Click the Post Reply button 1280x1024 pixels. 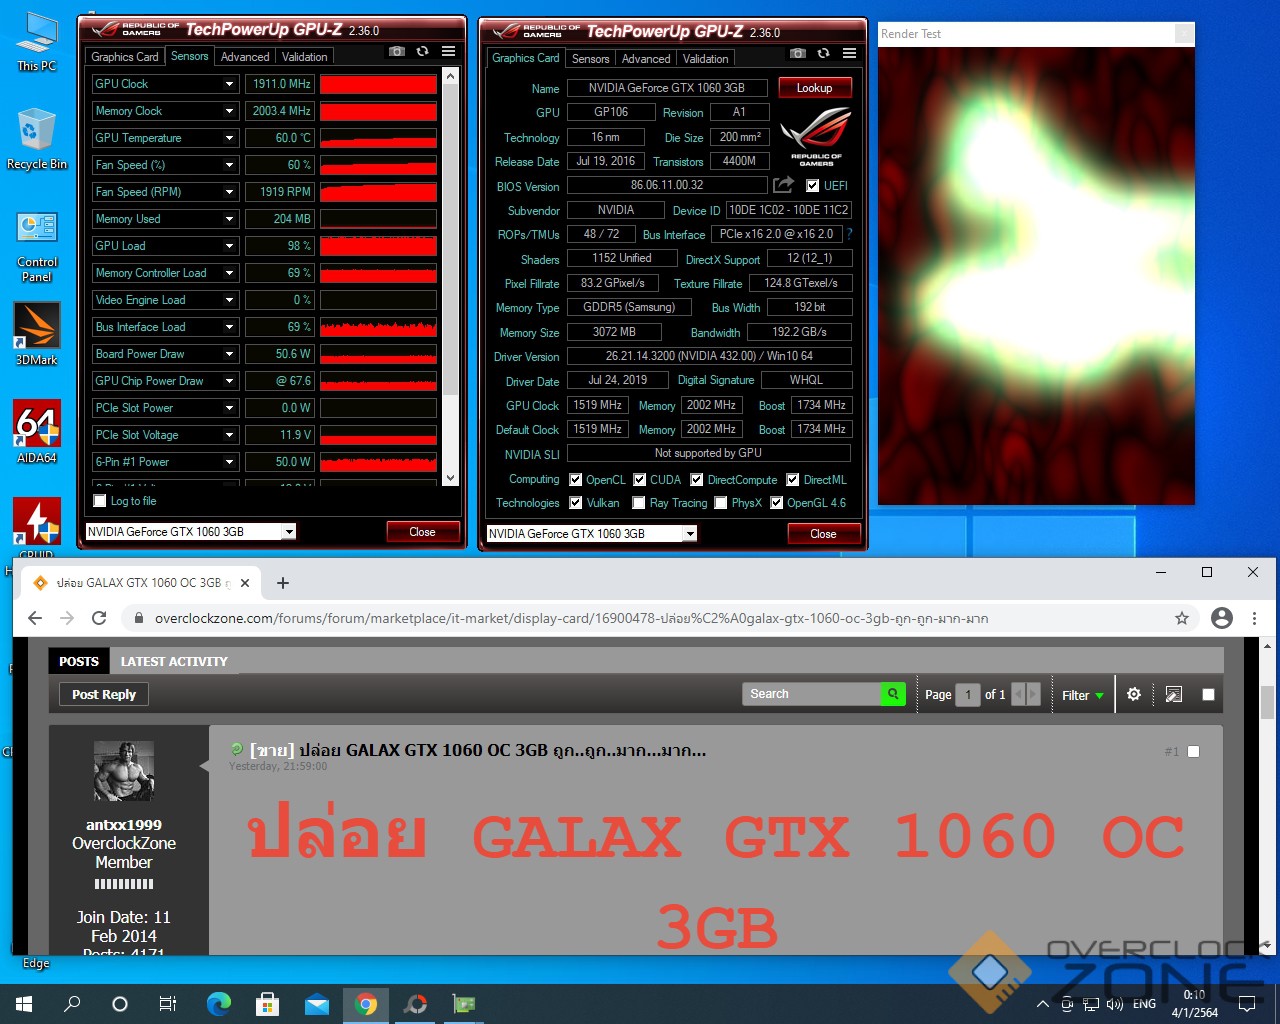click(x=104, y=695)
